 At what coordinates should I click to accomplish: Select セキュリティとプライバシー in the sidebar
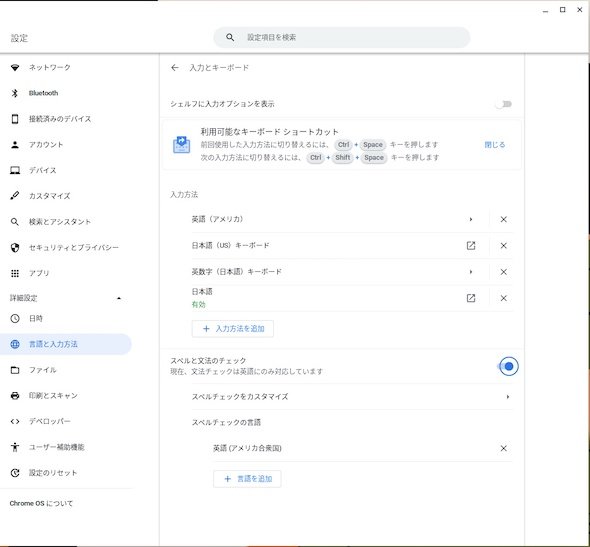pos(74,247)
